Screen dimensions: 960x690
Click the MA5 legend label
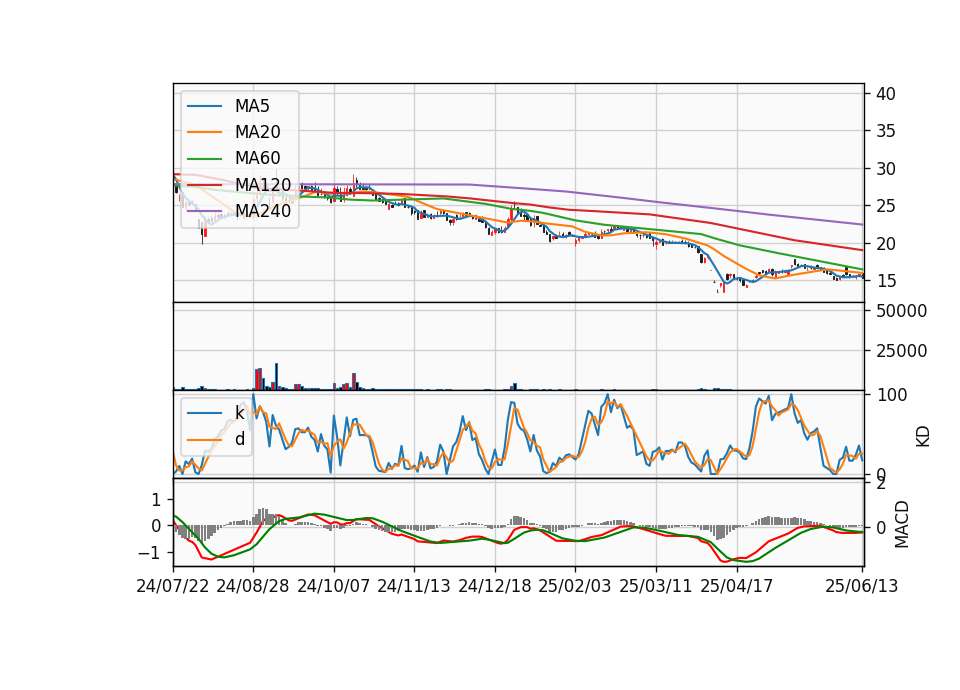[252, 106]
